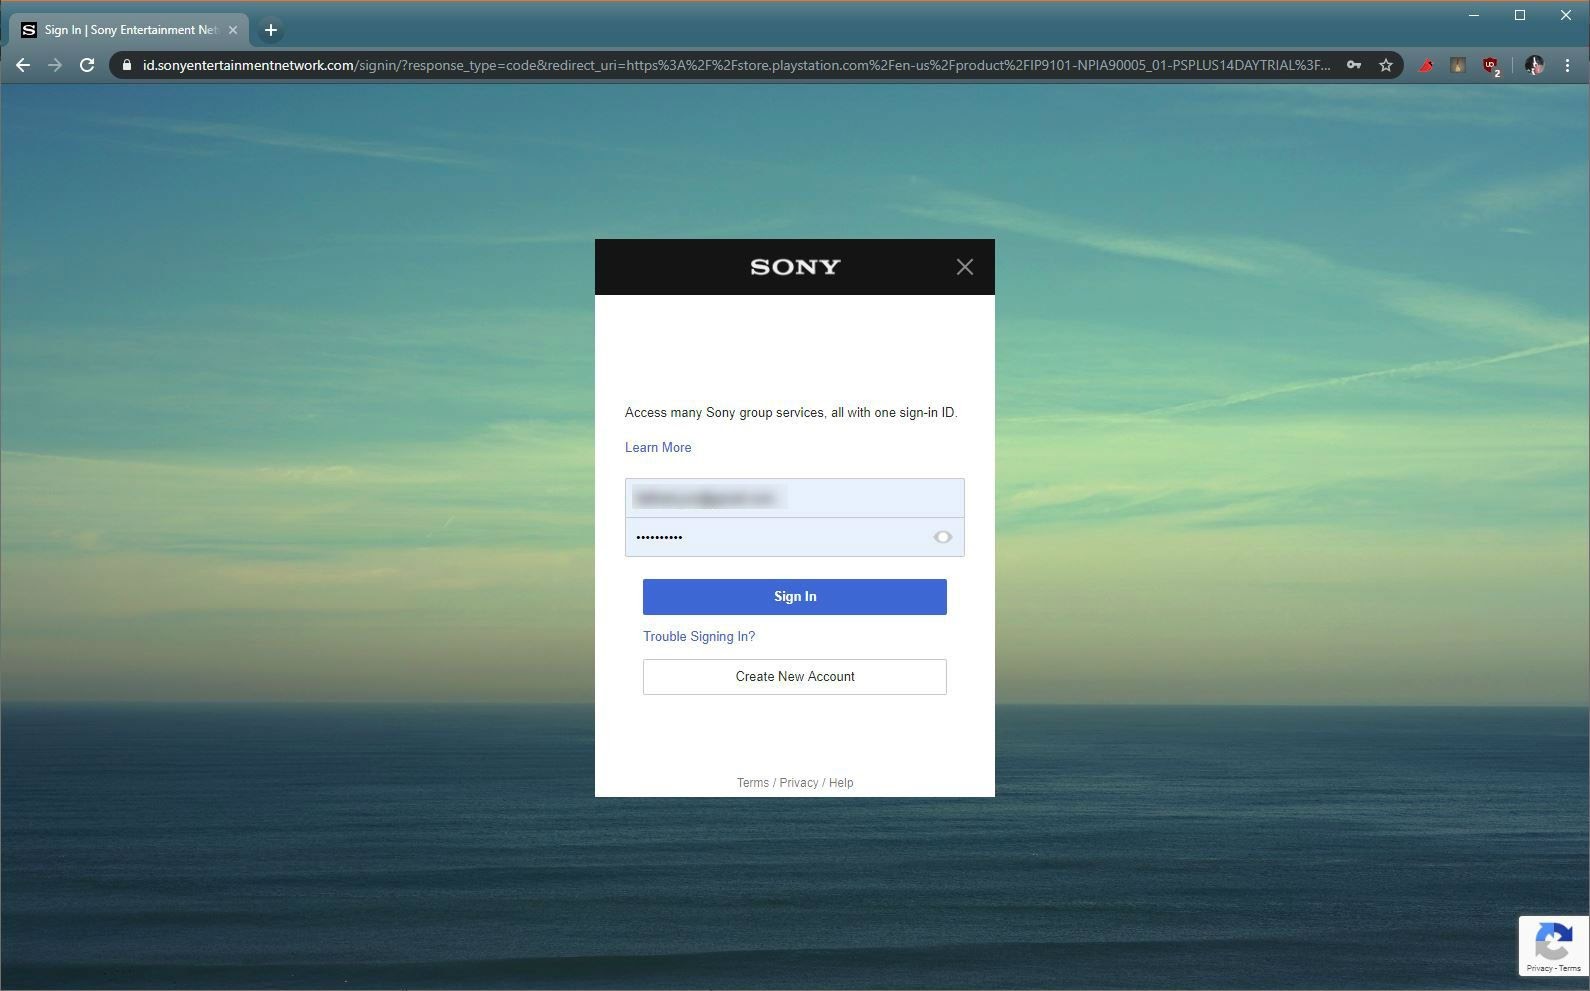Bookmark this page with the star icon
1590x991 pixels.
click(1386, 65)
